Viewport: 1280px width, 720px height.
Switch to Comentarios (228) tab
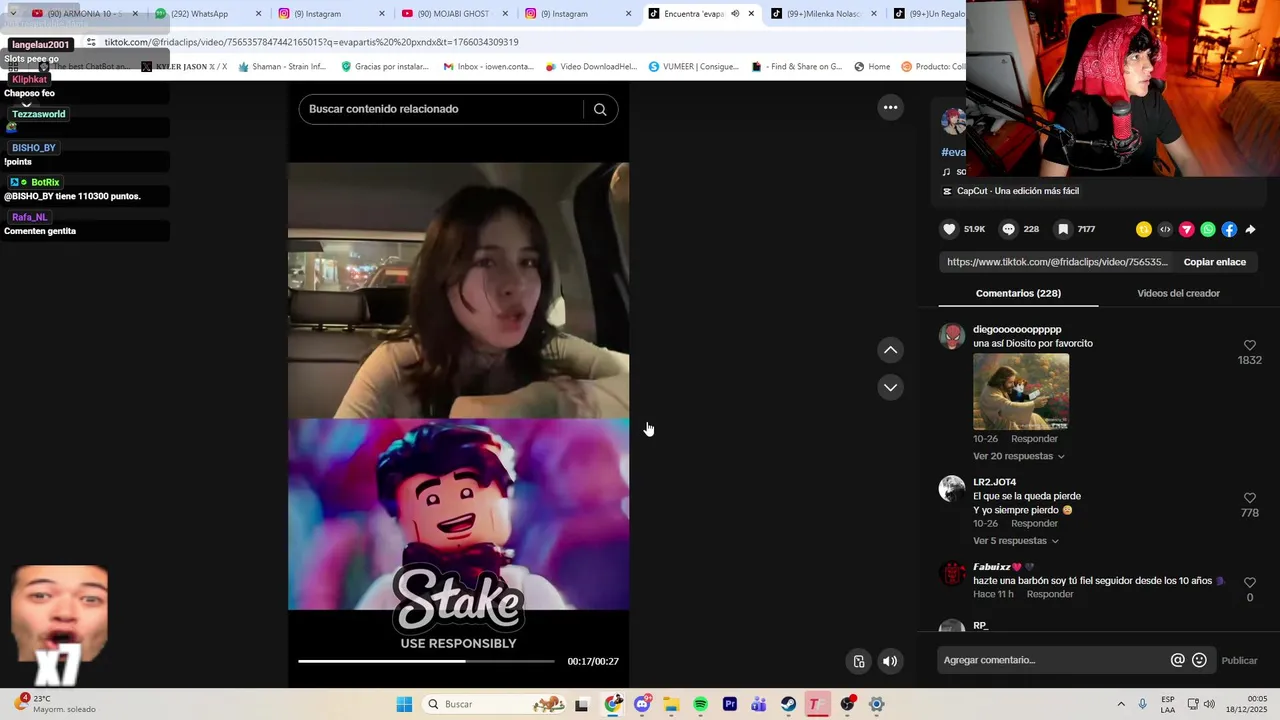click(1018, 293)
